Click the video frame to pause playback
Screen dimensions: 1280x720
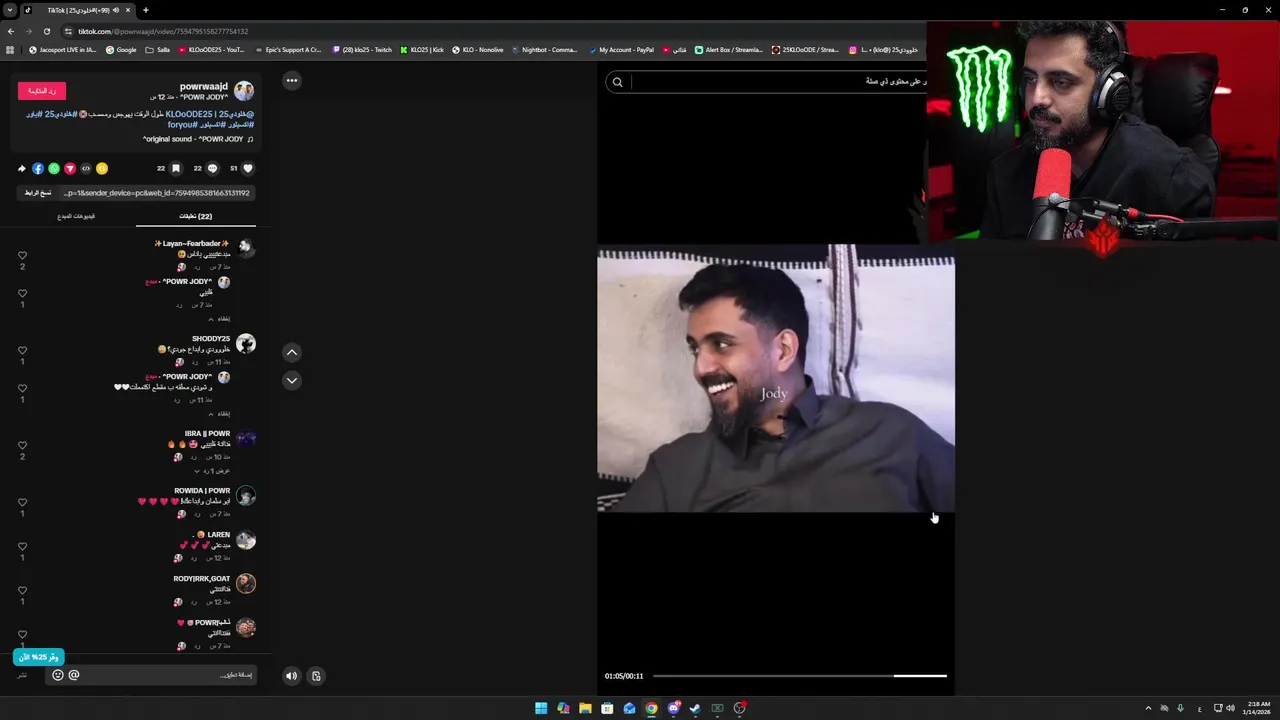tap(776, 378)
